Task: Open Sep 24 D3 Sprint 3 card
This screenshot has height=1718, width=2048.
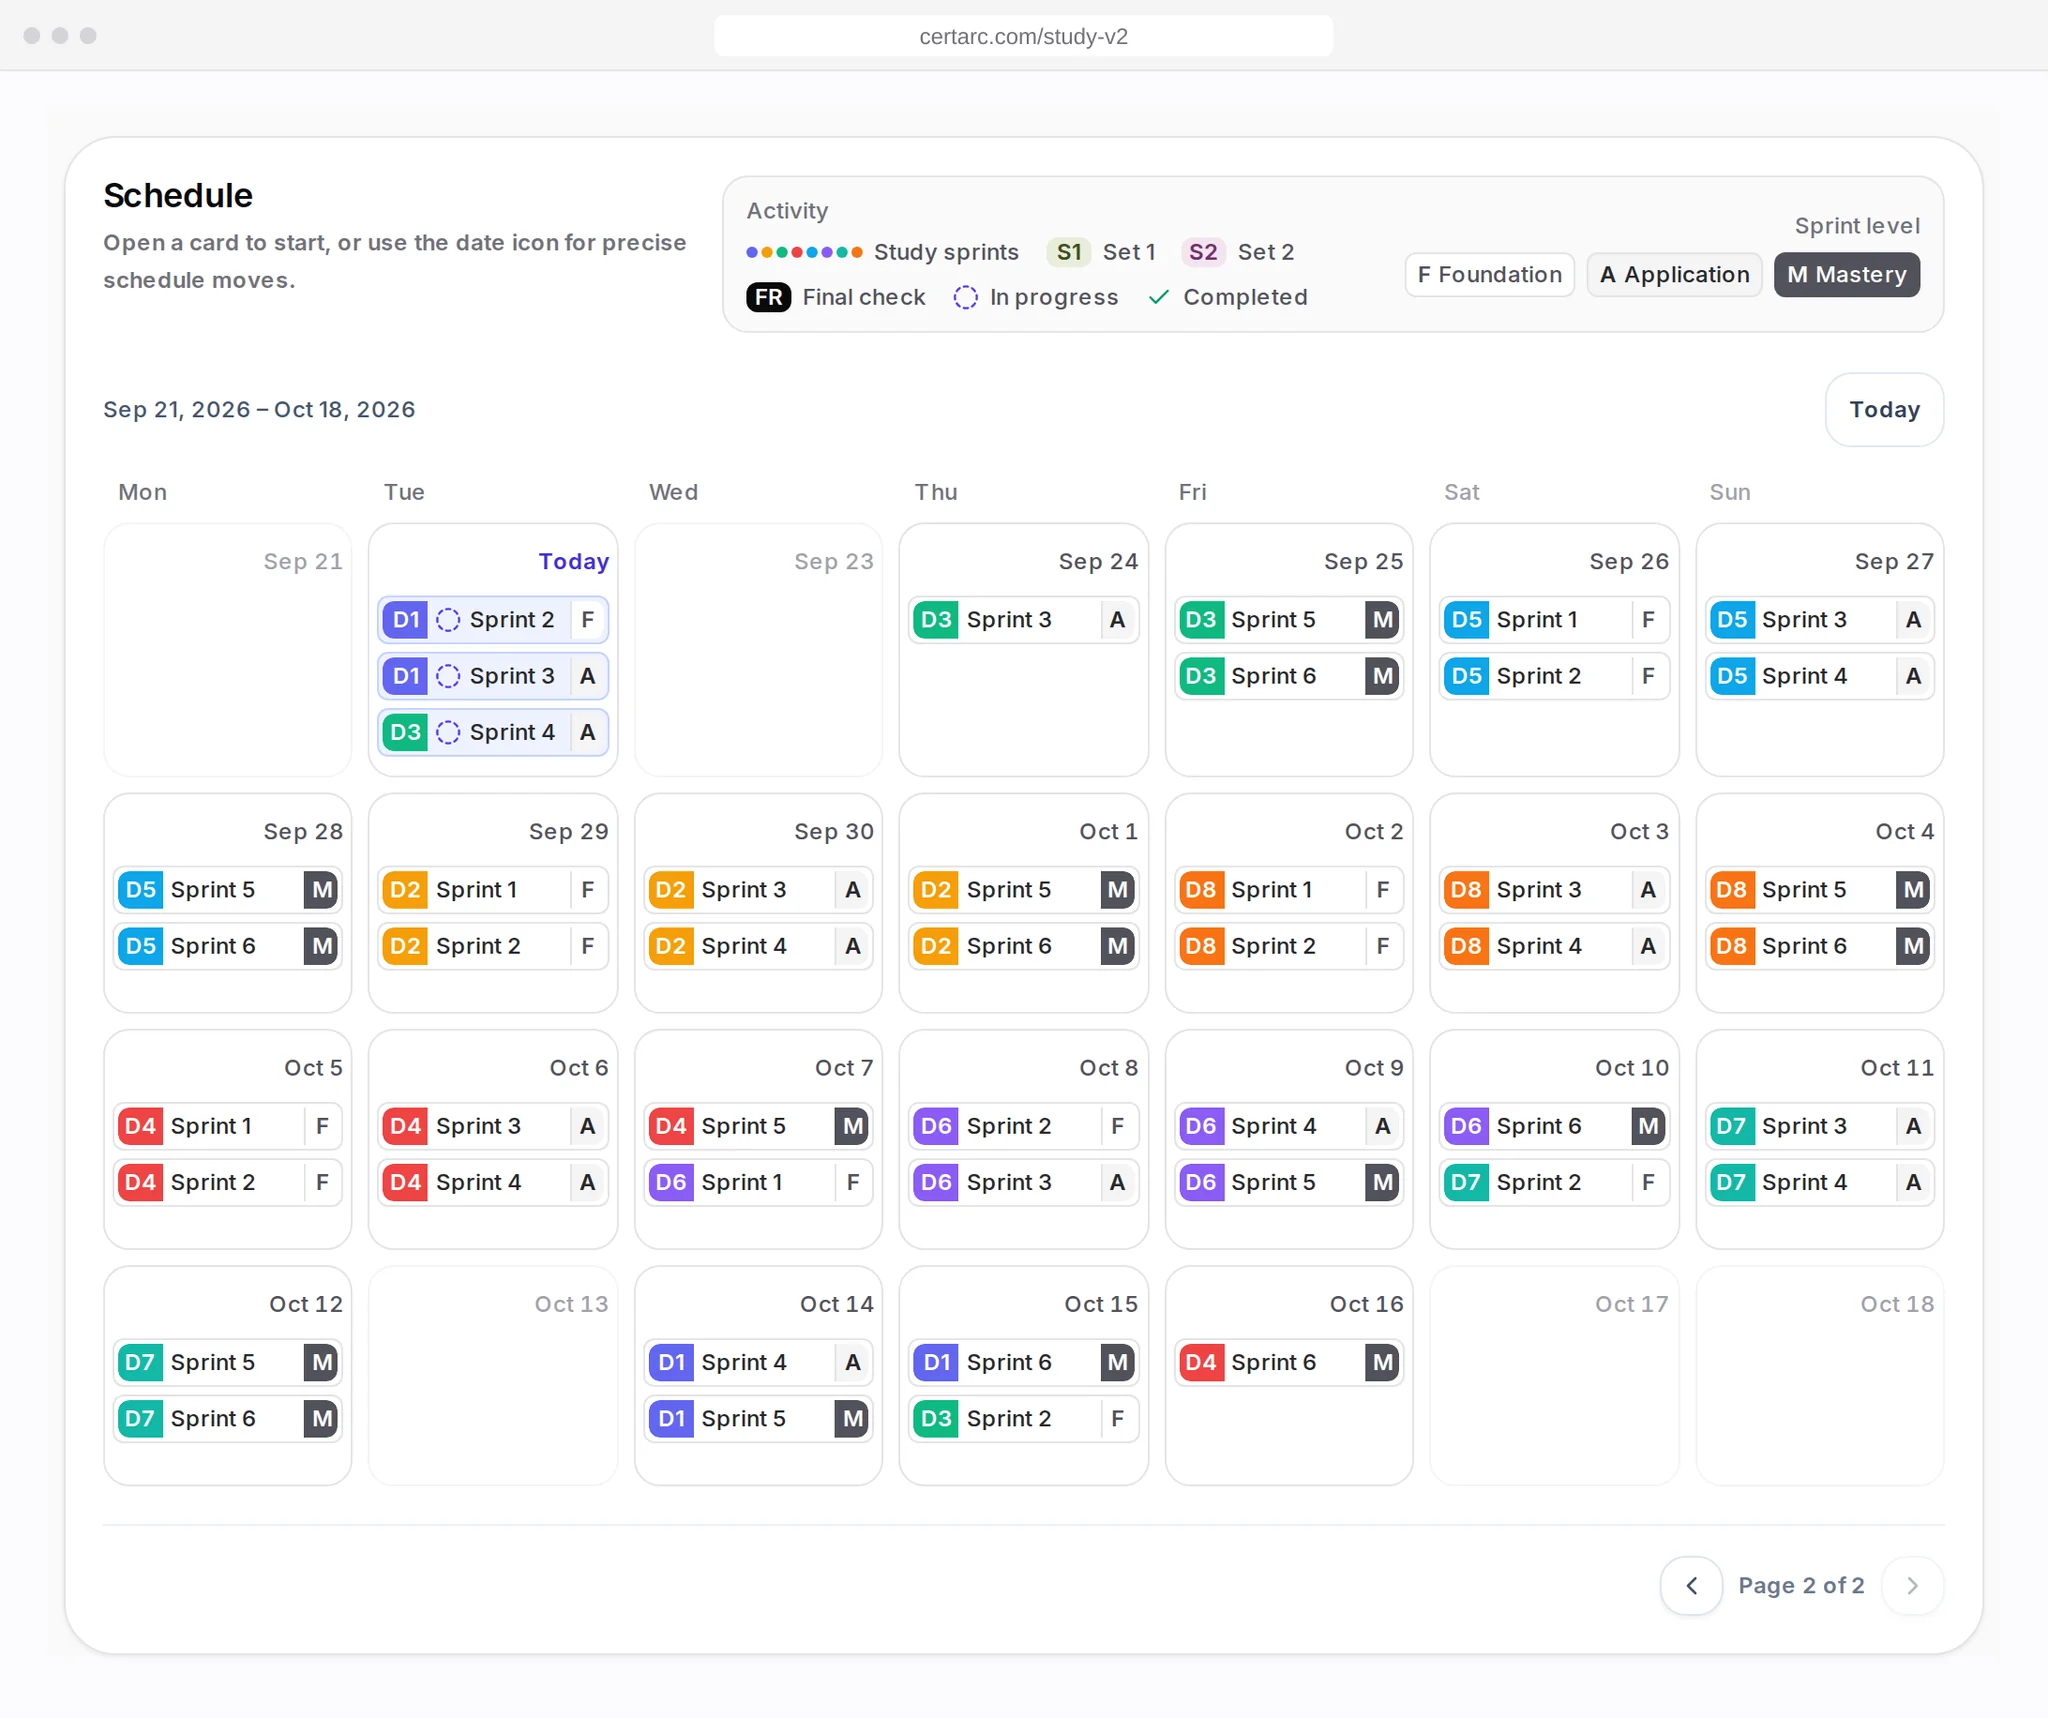Action: point(1023,620)
